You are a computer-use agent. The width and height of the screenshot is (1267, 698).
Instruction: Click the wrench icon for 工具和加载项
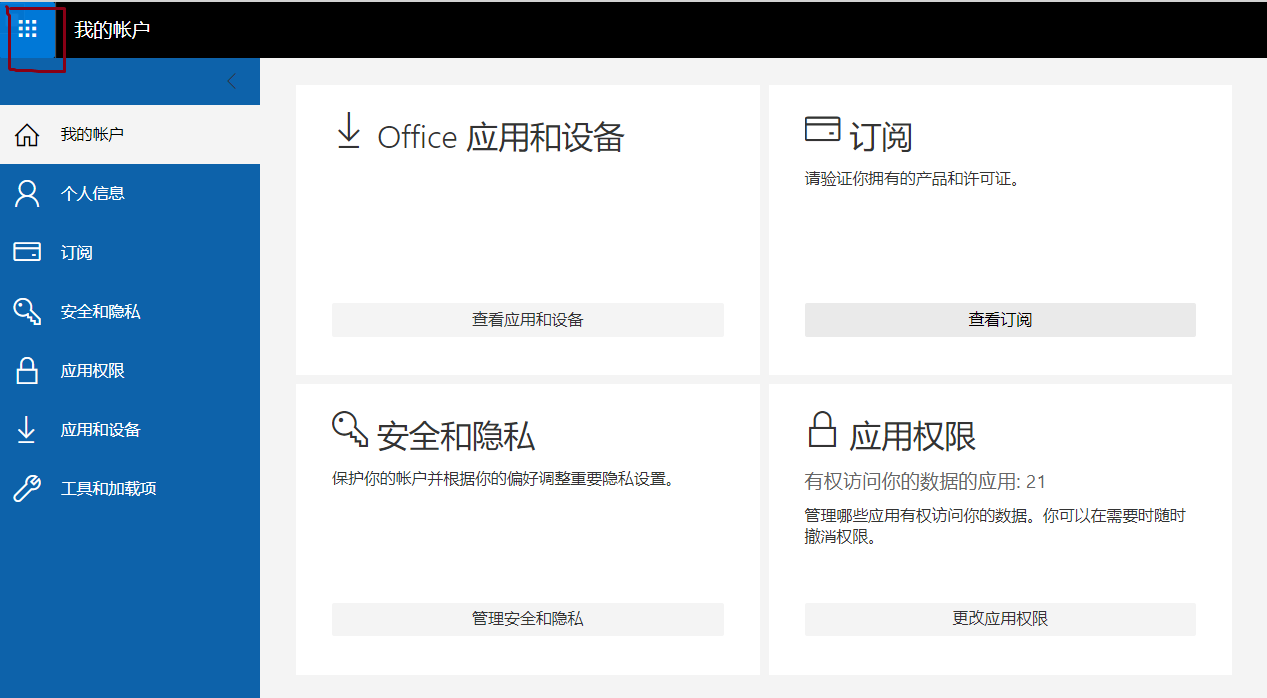tap(27, 488)
